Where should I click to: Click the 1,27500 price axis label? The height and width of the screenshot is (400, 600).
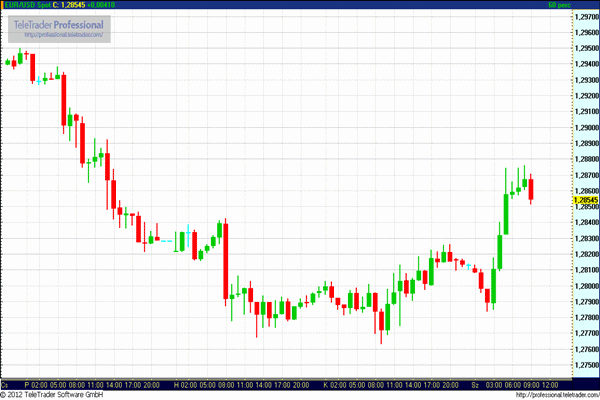pyautogui.click(x=586, y=365)
